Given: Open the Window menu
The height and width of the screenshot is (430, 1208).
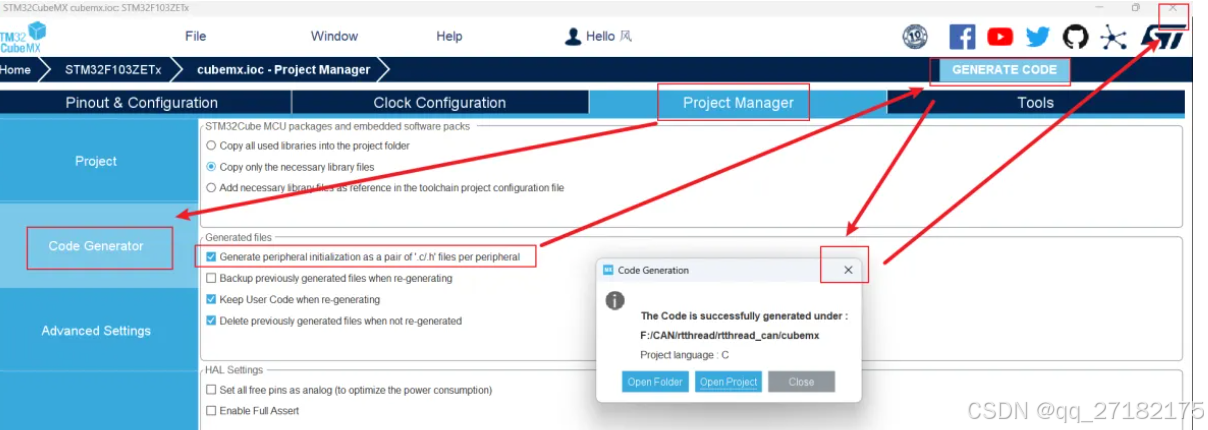Looking at the screenshot, I should (334, 36).
